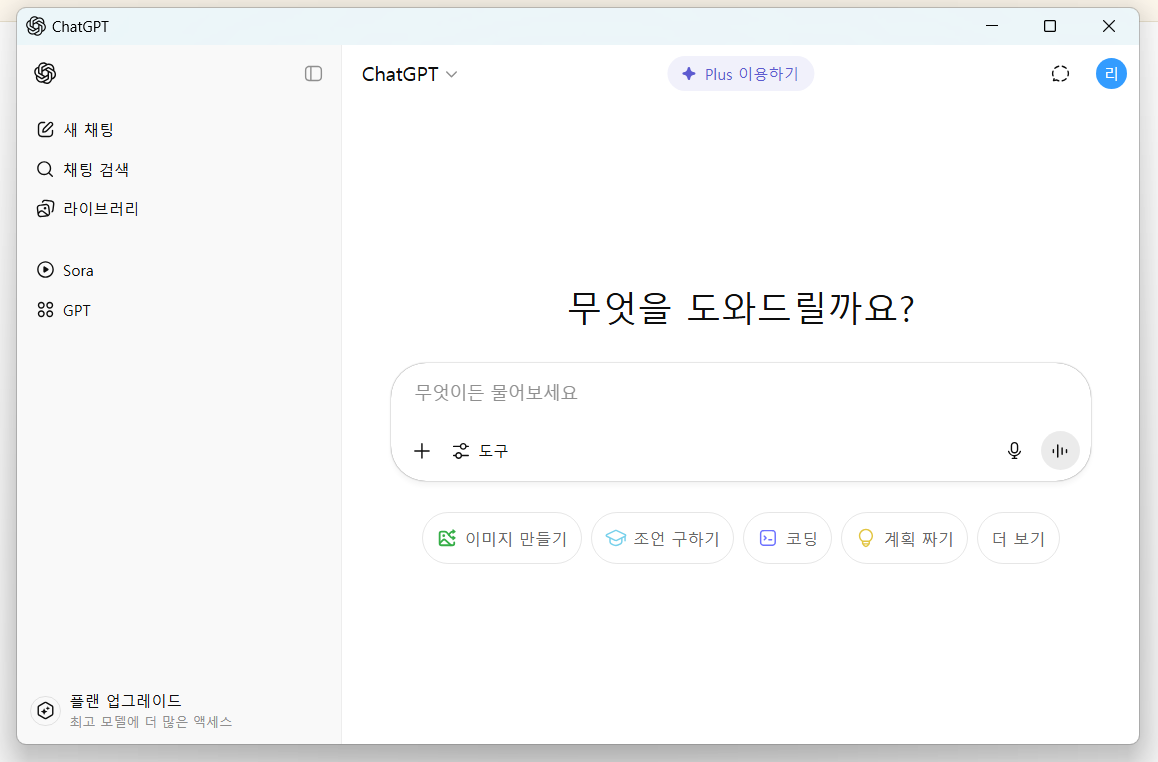Viewport: 1158px width, 762px height.
Task: Open the profile menu via the 리 avatar
Action: [1111, 73]
